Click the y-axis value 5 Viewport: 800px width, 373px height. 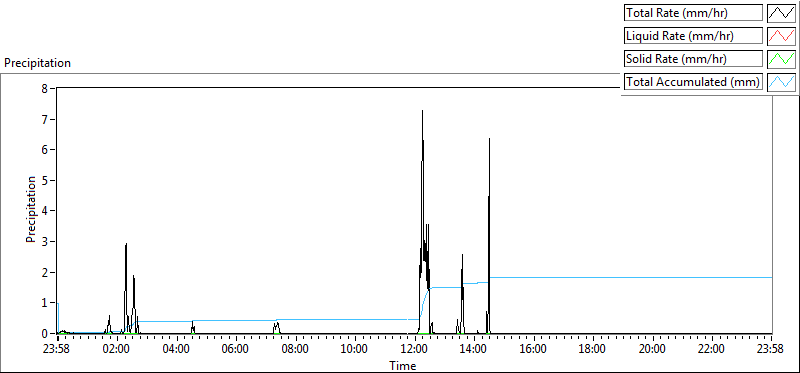point(44,181)
